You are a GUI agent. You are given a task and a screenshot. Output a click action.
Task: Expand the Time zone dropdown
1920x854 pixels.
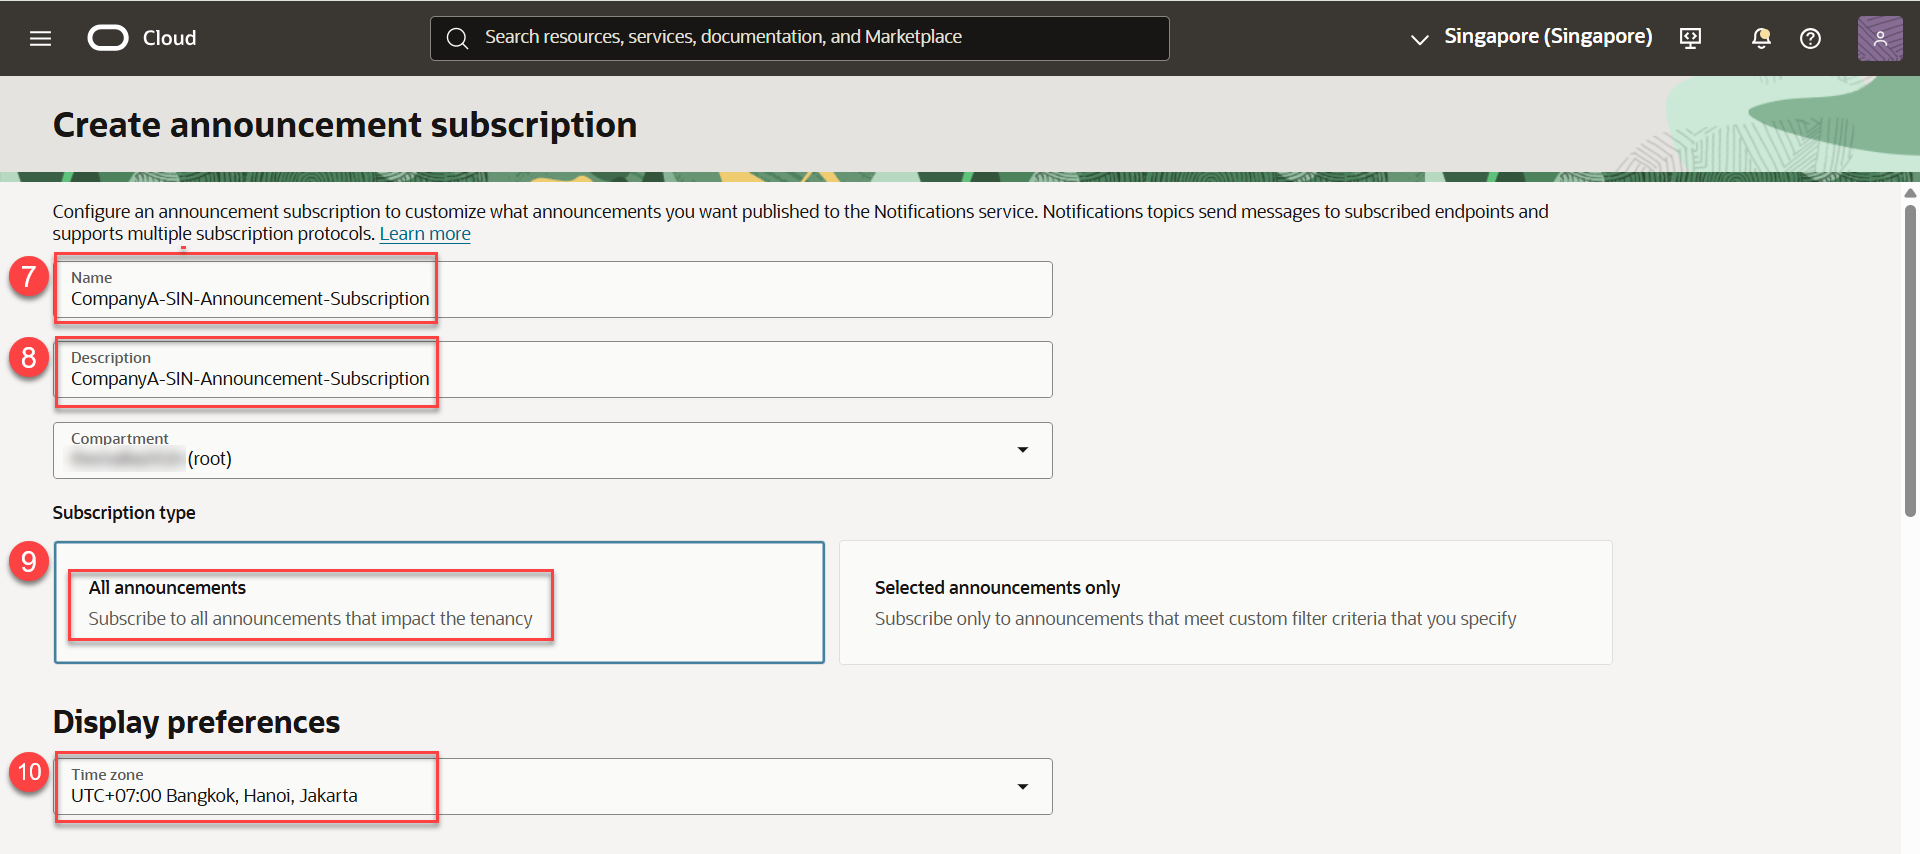click(x=553, y=787)
